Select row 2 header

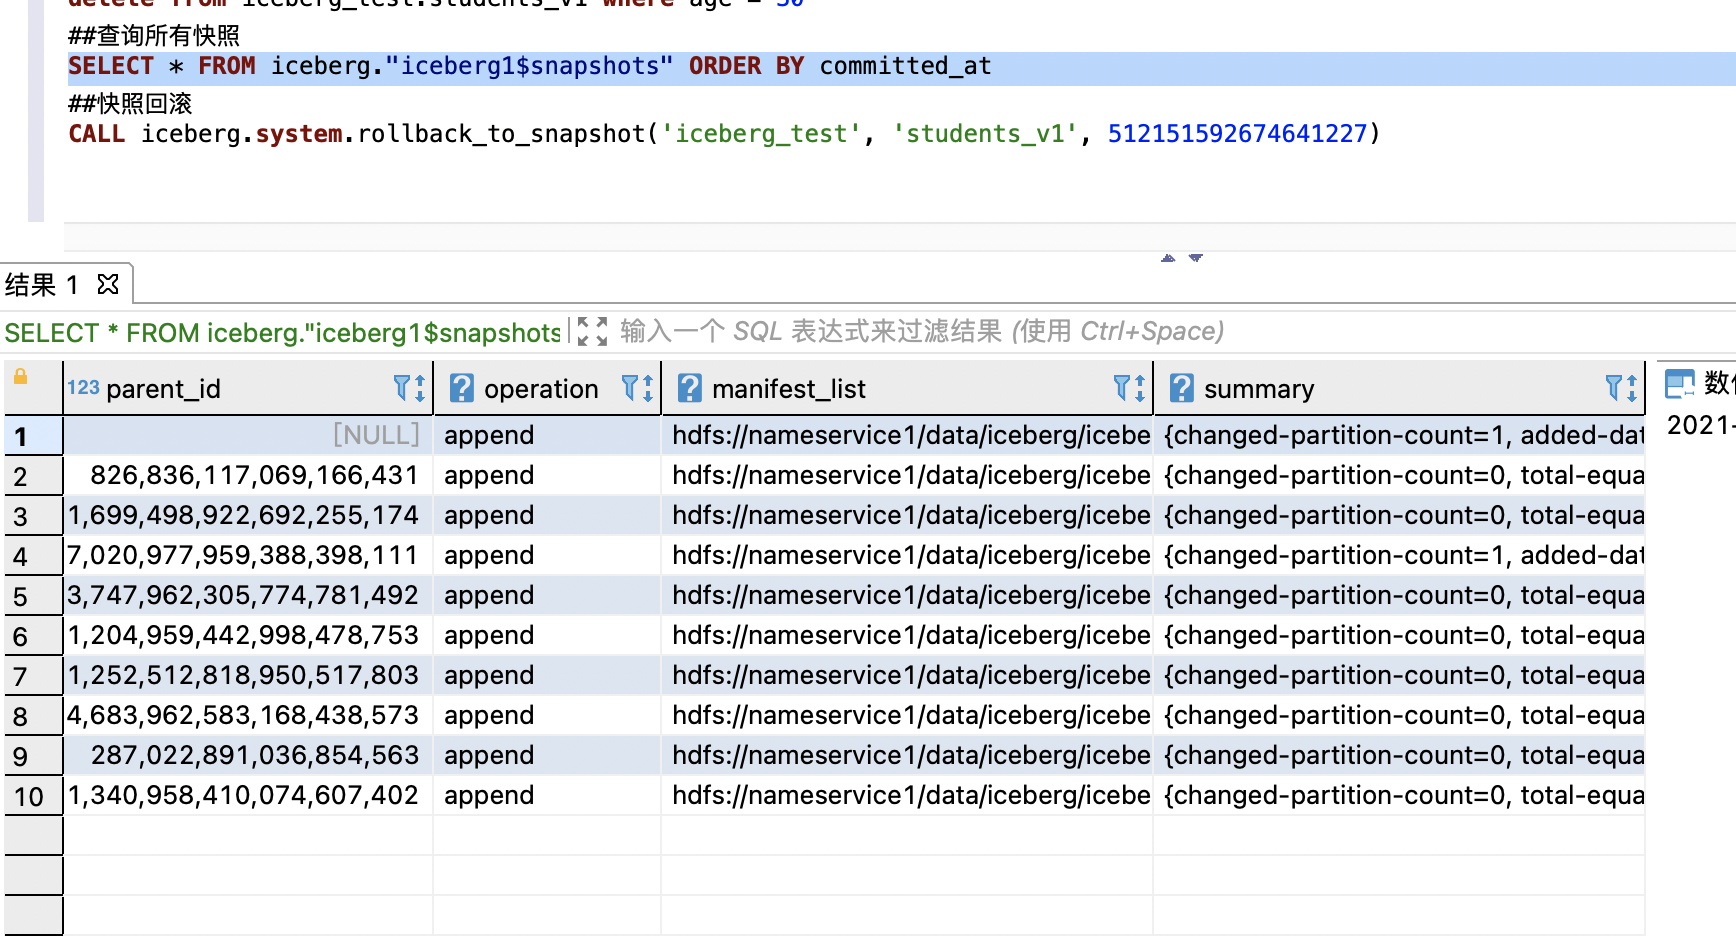click(33, 476)
